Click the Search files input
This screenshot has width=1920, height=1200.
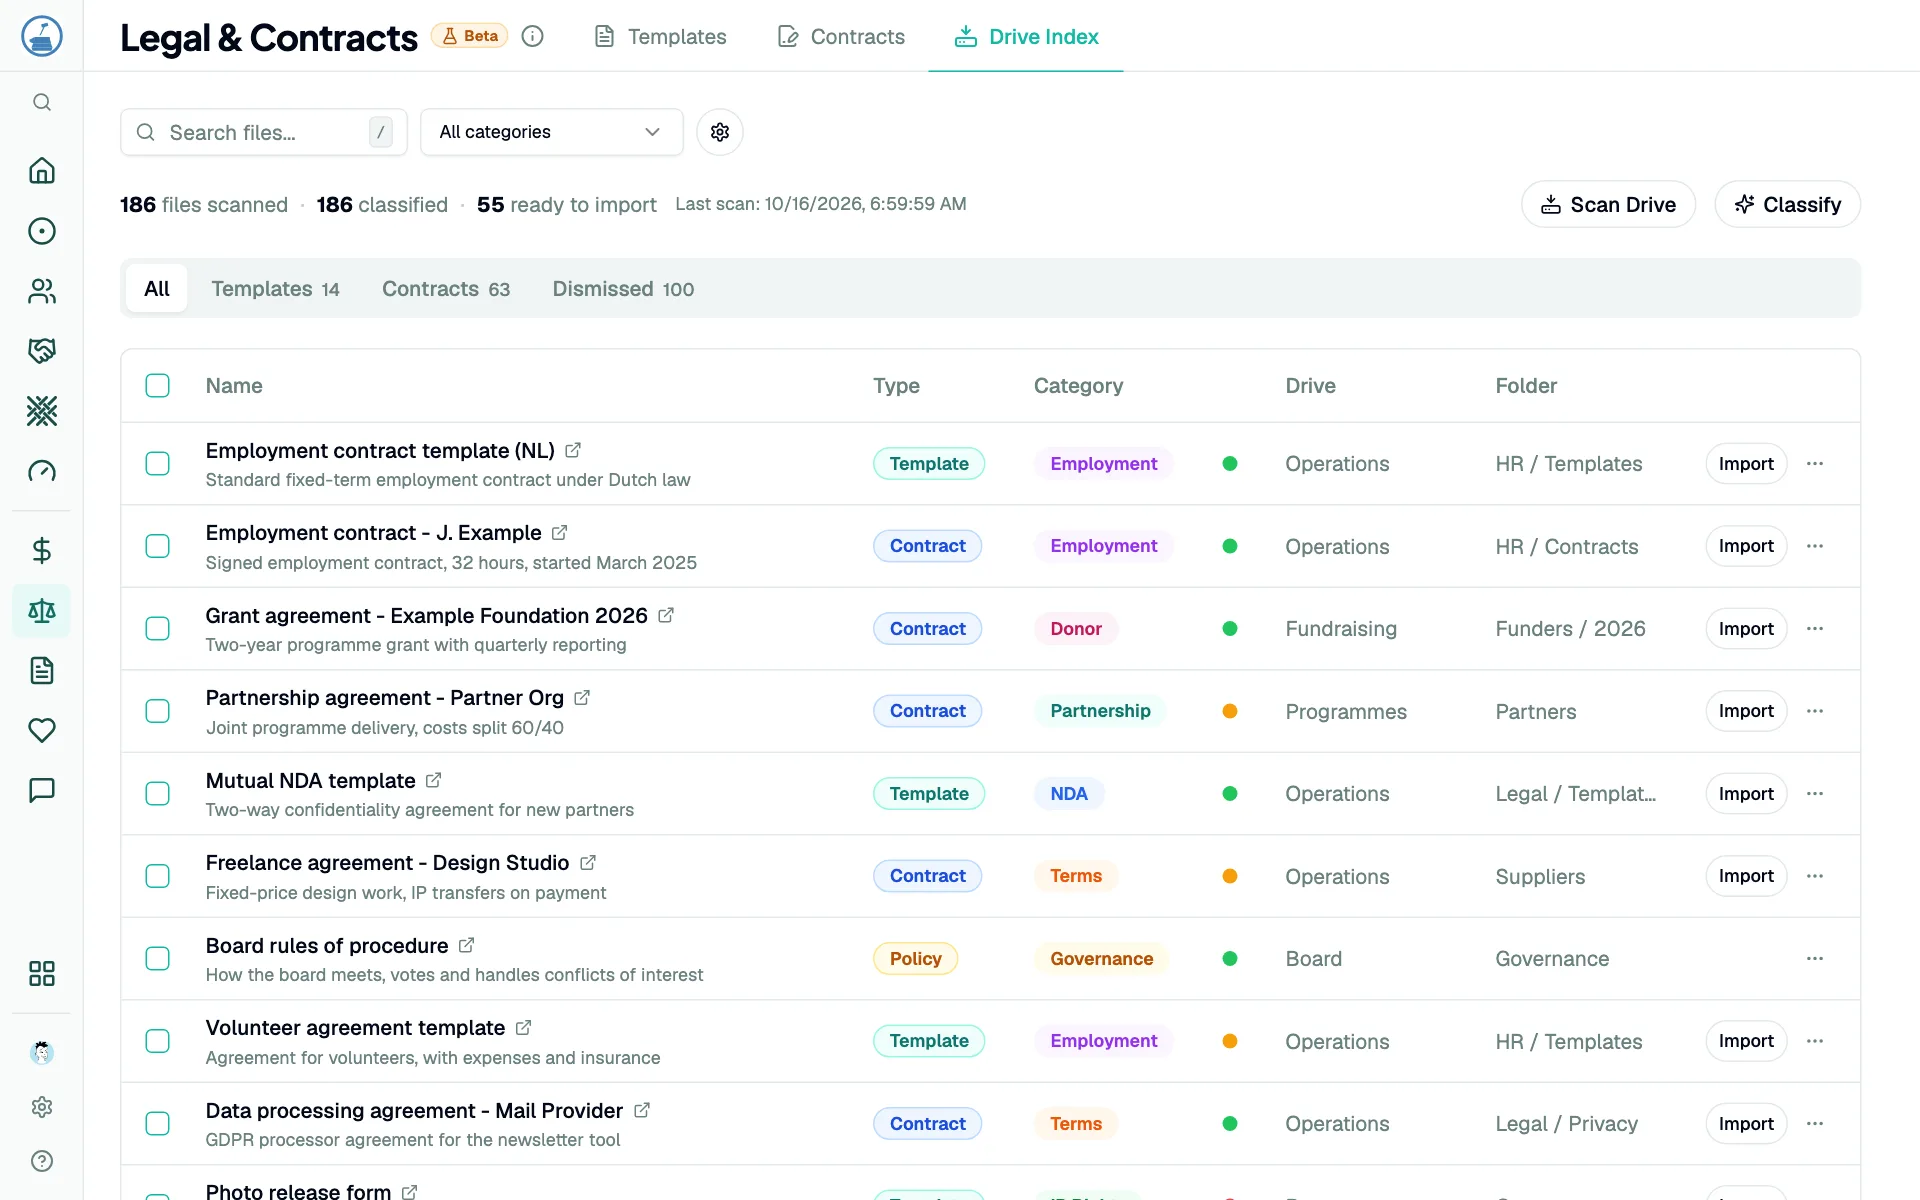tap(264, 132)
